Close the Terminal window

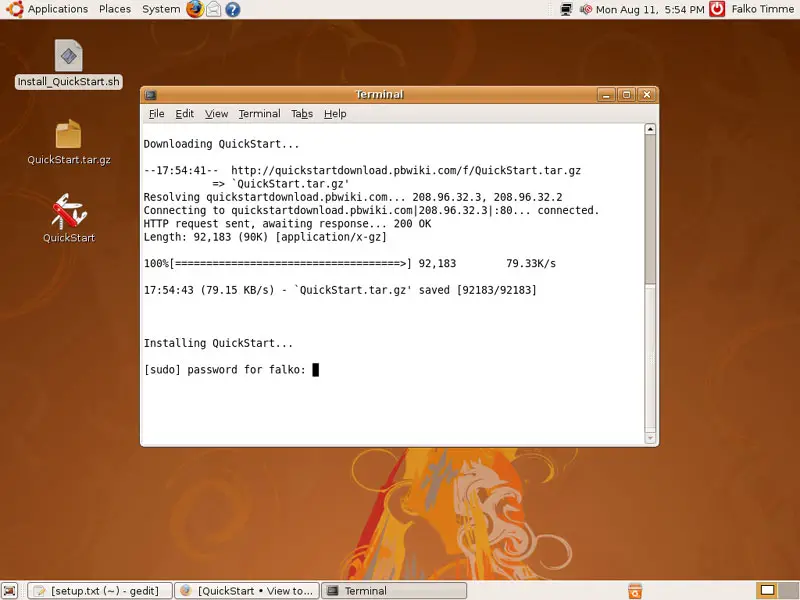click(x=646, y=95)
